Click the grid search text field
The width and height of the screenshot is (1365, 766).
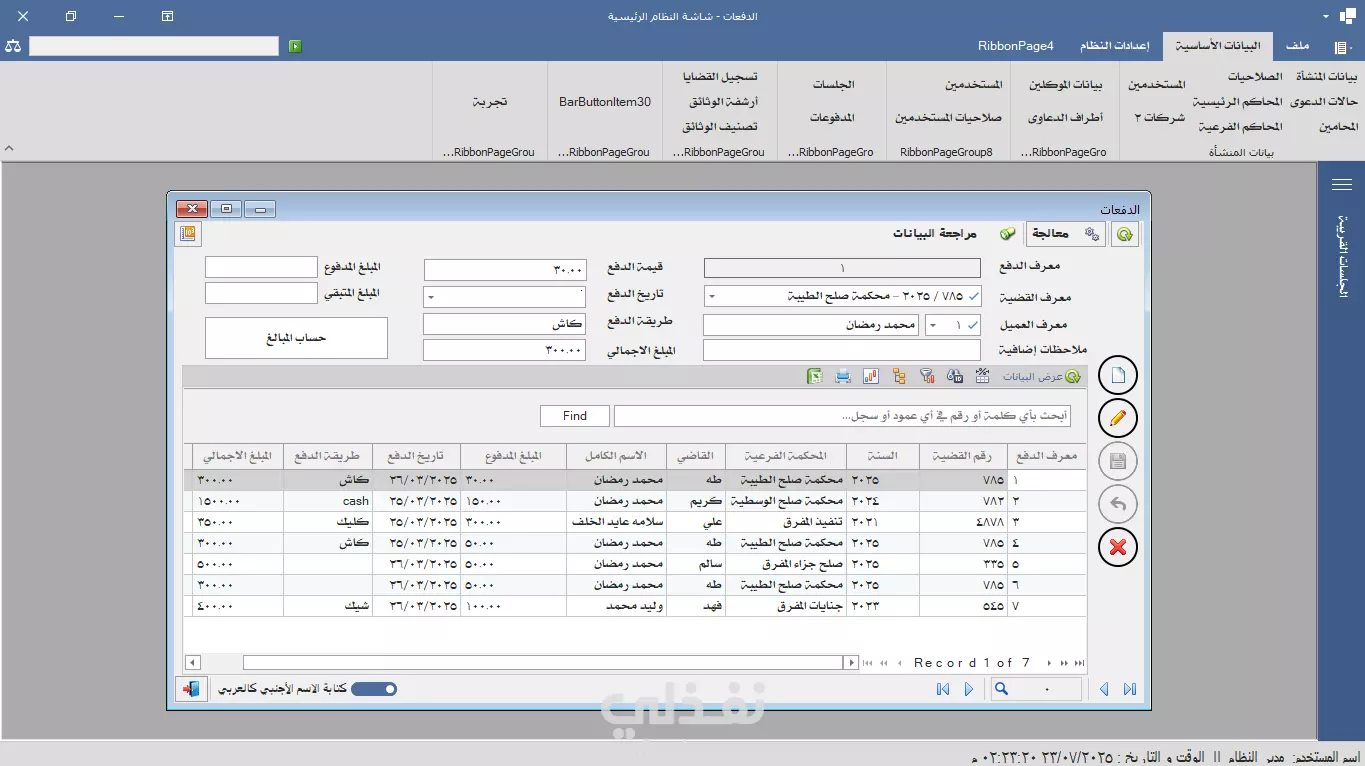tap(842, 416)
